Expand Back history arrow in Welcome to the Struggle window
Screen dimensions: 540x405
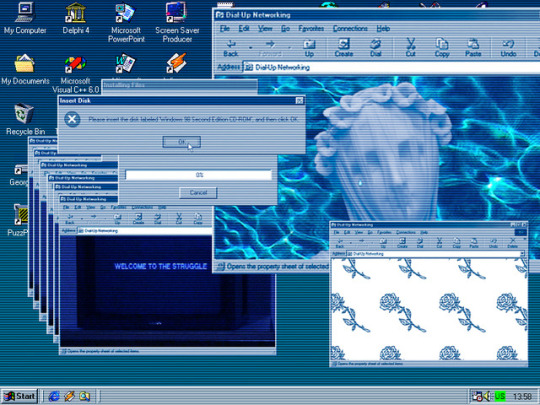point(82,218)
